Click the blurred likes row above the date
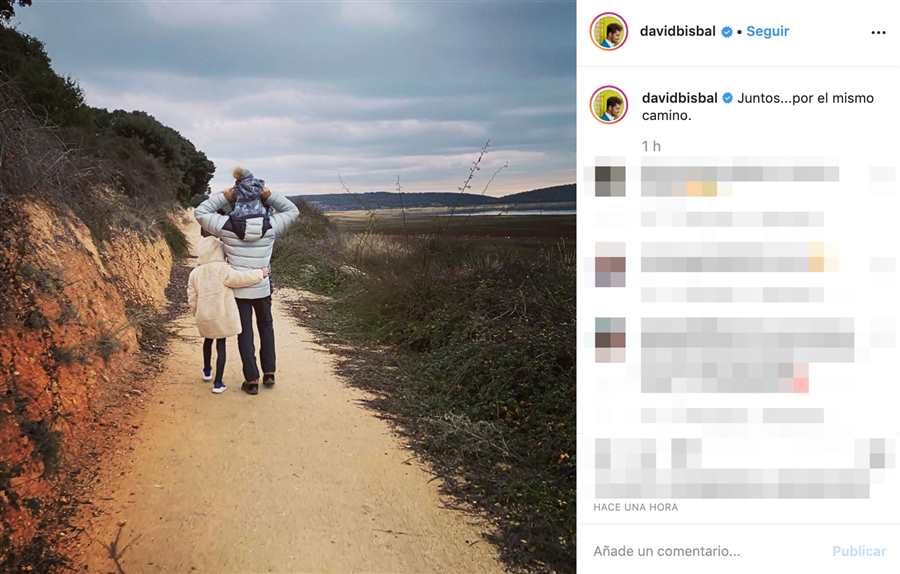The image size is (900, 574). click(x=744, y=468)
